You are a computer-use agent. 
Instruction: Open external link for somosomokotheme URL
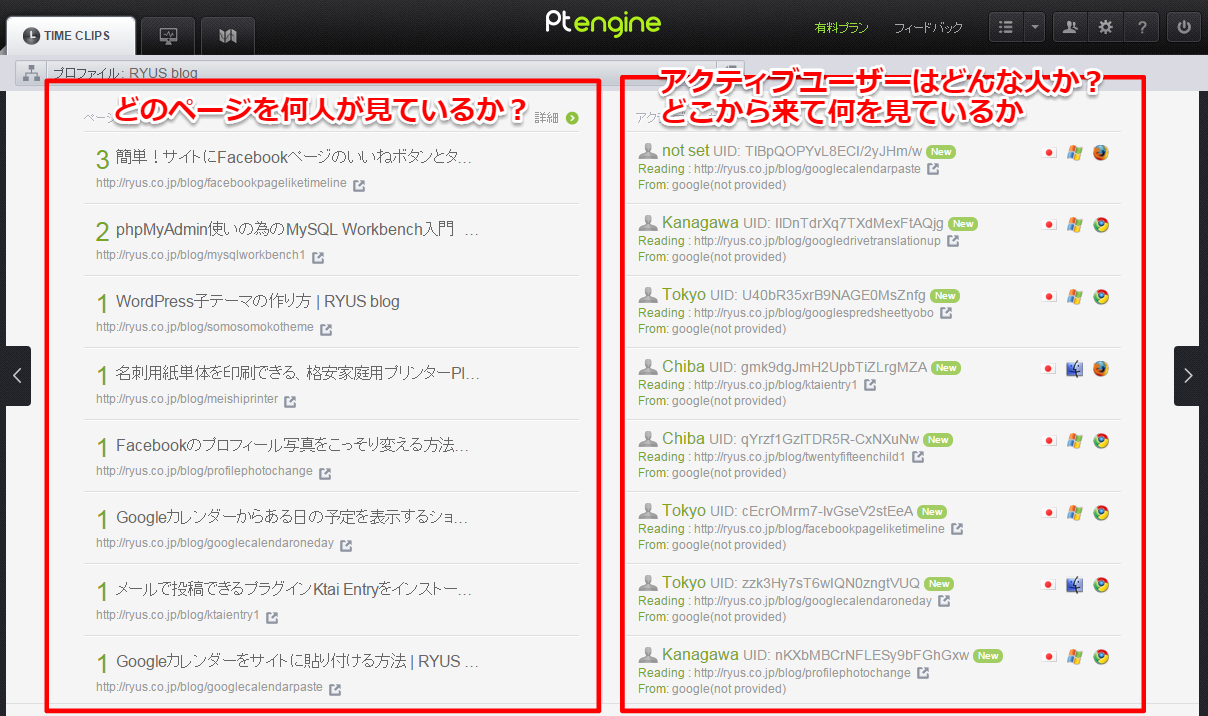point(326,329)
